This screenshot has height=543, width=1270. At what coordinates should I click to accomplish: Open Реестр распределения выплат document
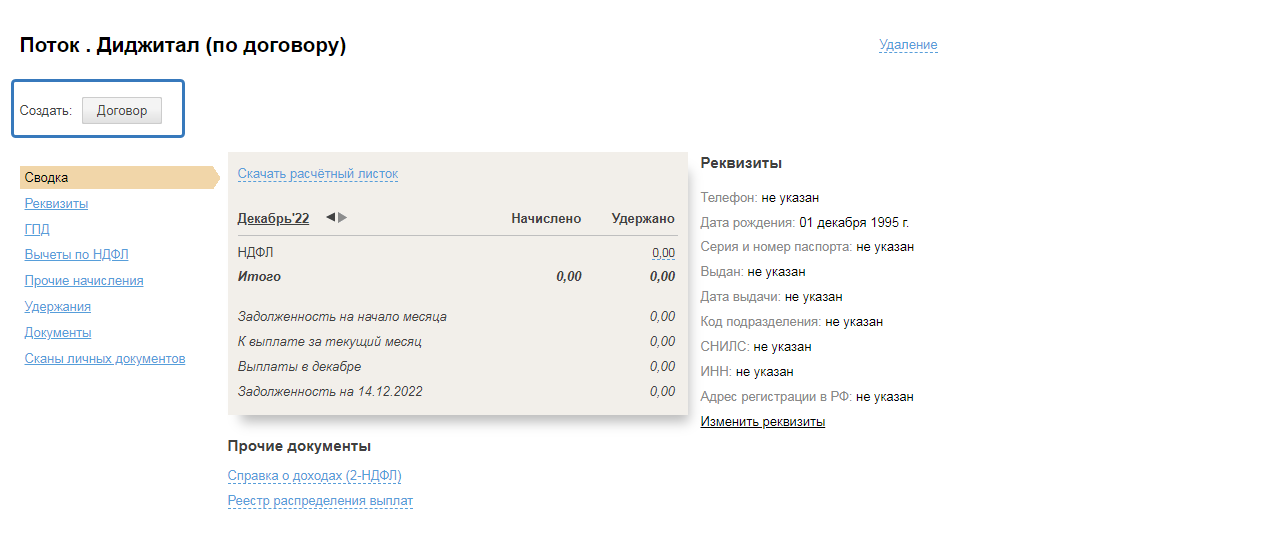coord(320,501)
